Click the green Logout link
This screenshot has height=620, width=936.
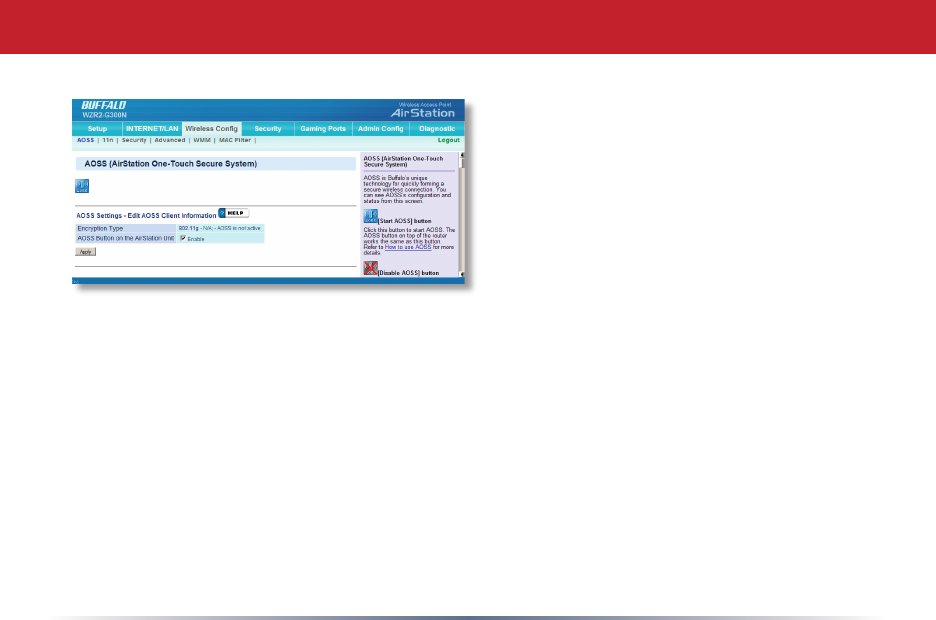[448, 140]
